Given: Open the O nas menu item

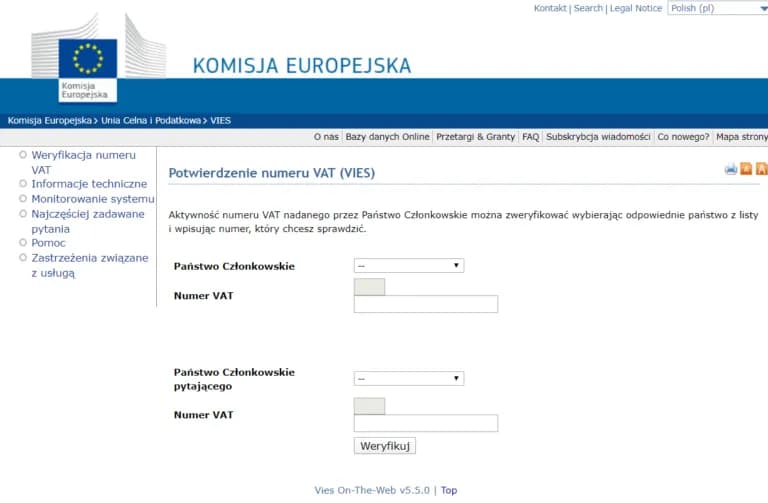Looking at the screenshot, I should 325,137.
